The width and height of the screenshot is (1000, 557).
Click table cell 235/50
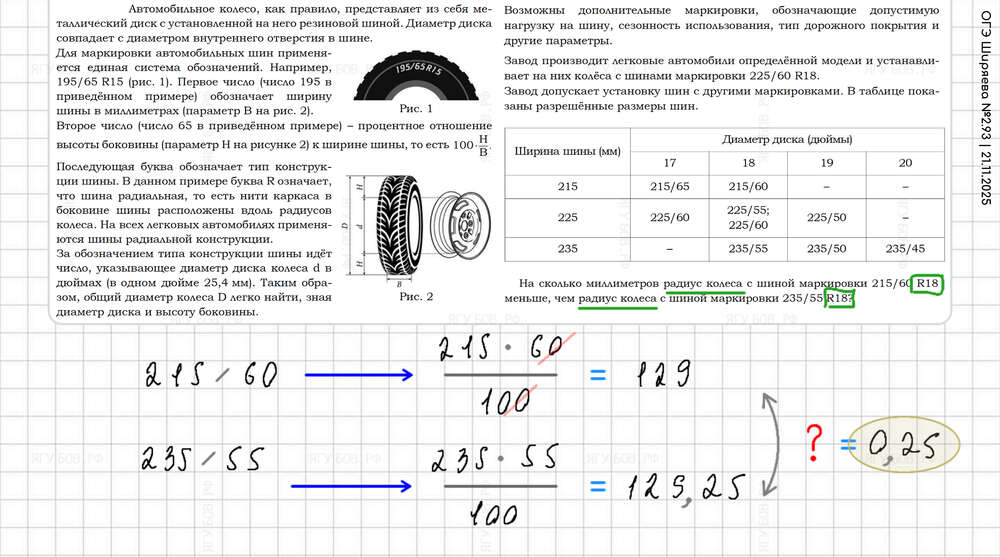click(x=826, y=249)
